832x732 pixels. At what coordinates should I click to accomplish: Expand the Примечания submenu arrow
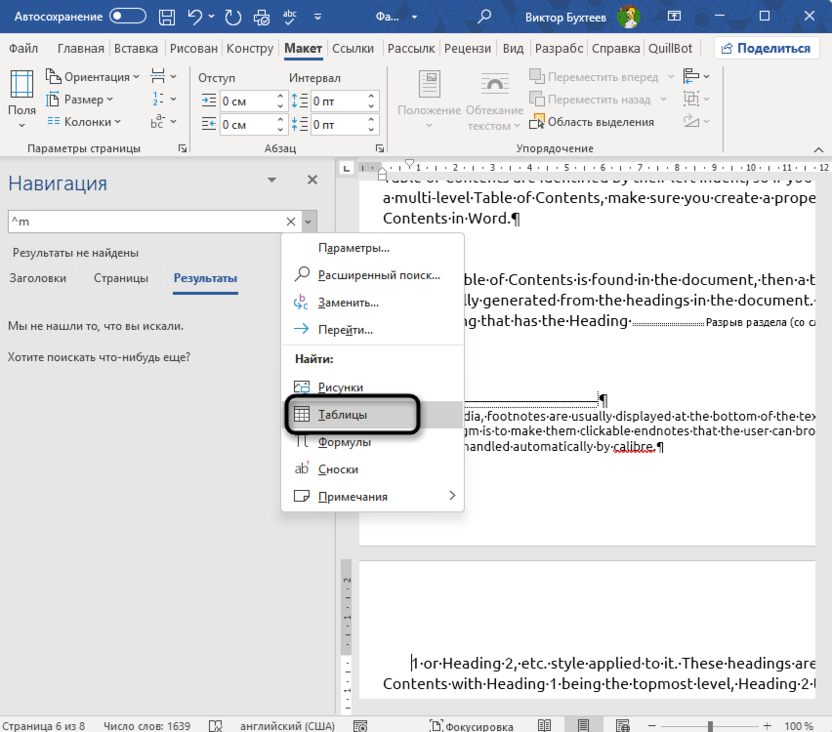click(x=451, y=496)
